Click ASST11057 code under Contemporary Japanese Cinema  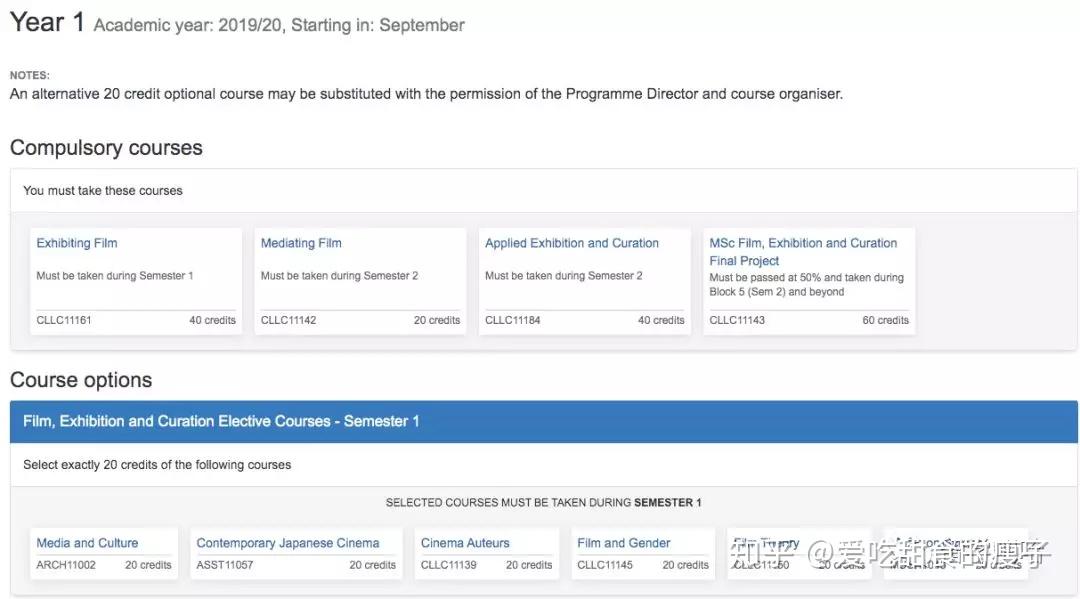pos(225,565)
